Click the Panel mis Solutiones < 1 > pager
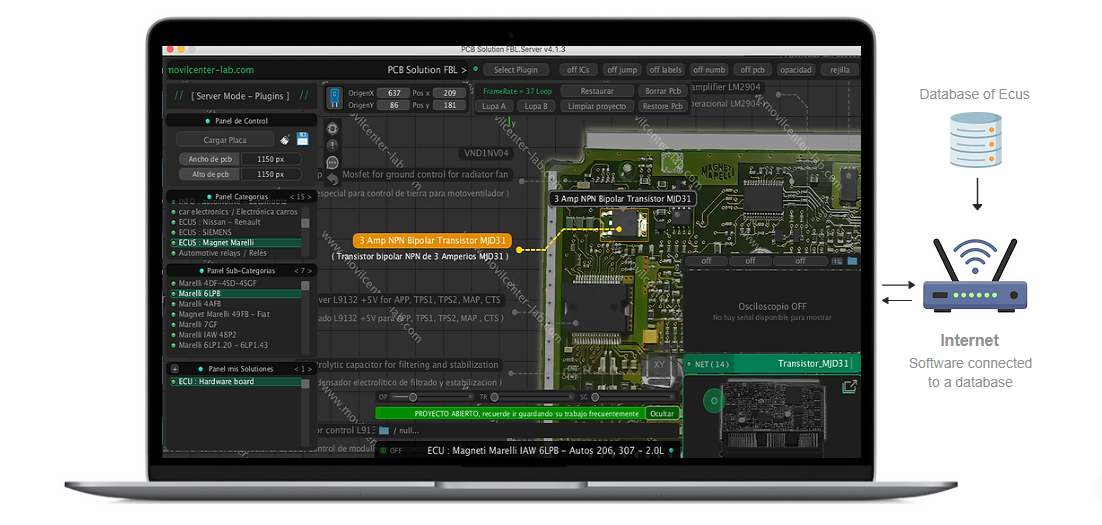Image resolution: width=1102 pixels, height=525 pixels. pyautogui.click(x=303, y=369)
